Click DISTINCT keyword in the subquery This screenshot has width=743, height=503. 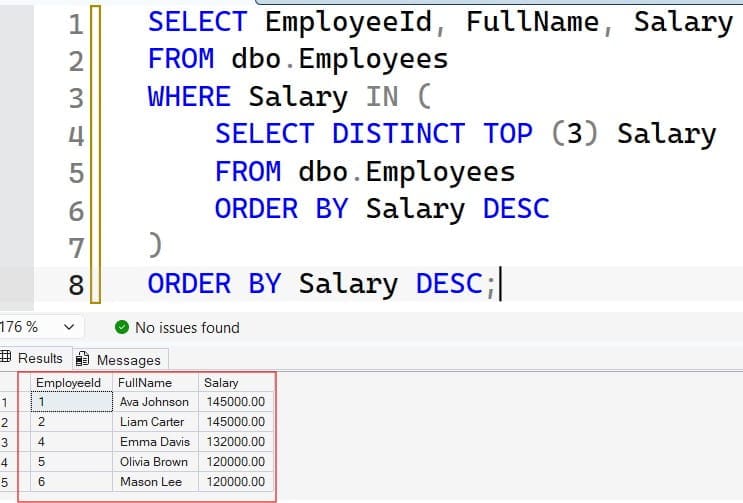(399, 133)
